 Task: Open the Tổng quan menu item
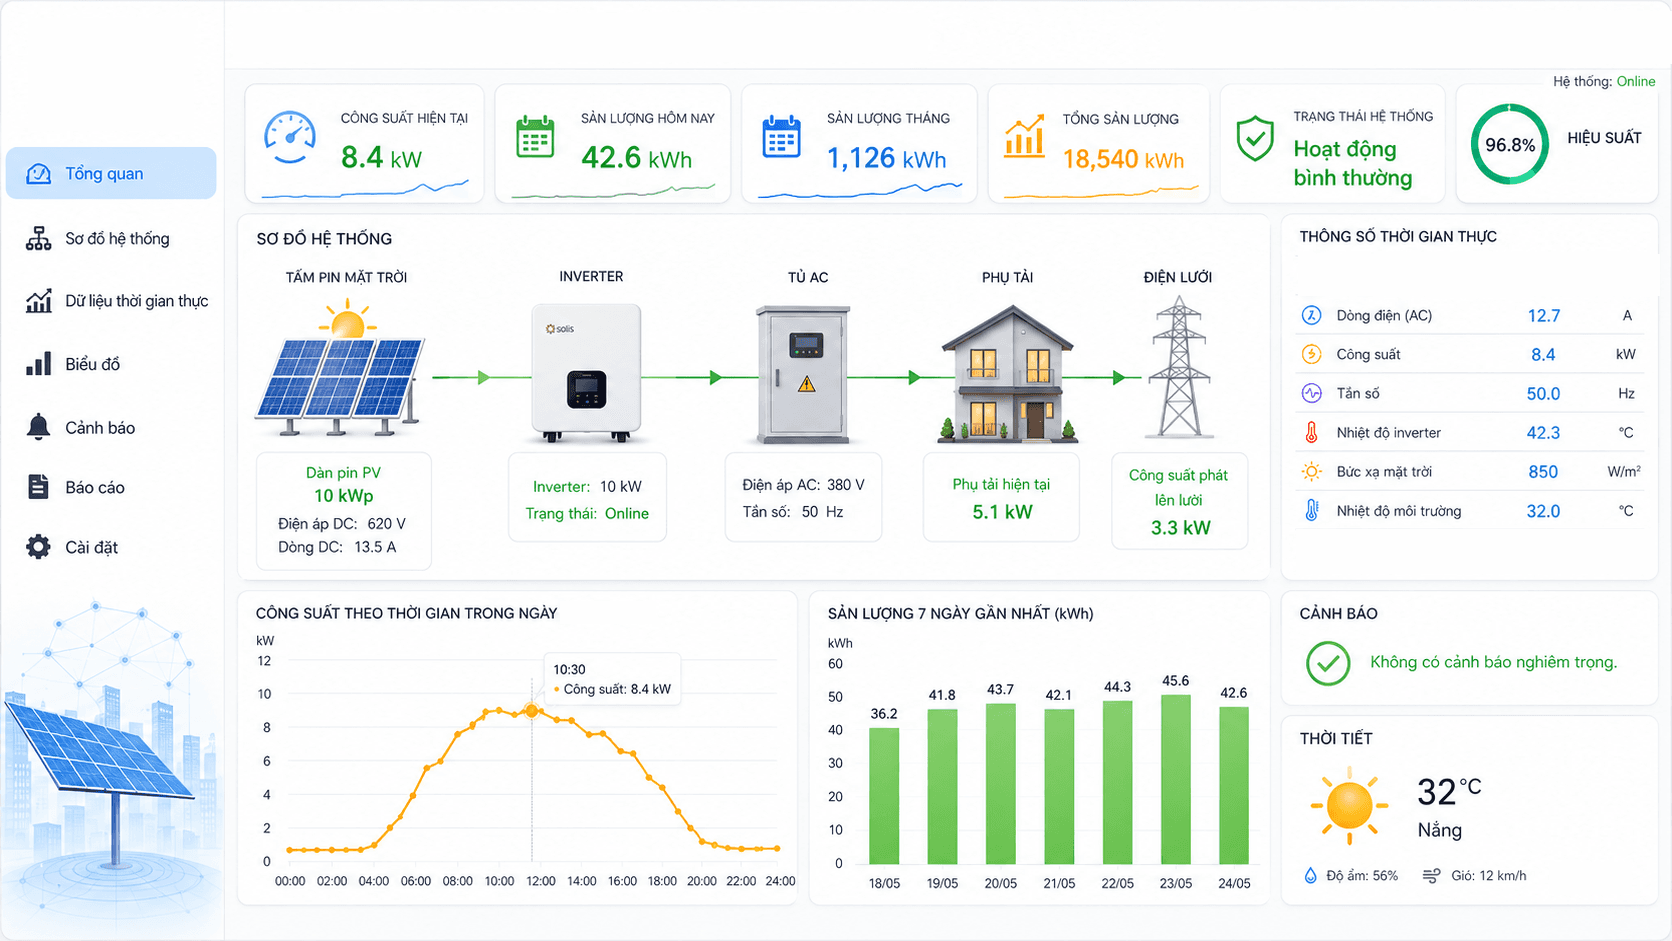(111, 173)
